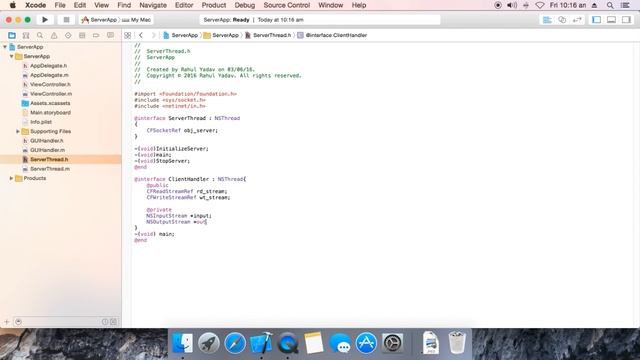The image size is (640, 360).
Task: Place cursor on the NSInputStream *input line
Action: tap(179, 216)
